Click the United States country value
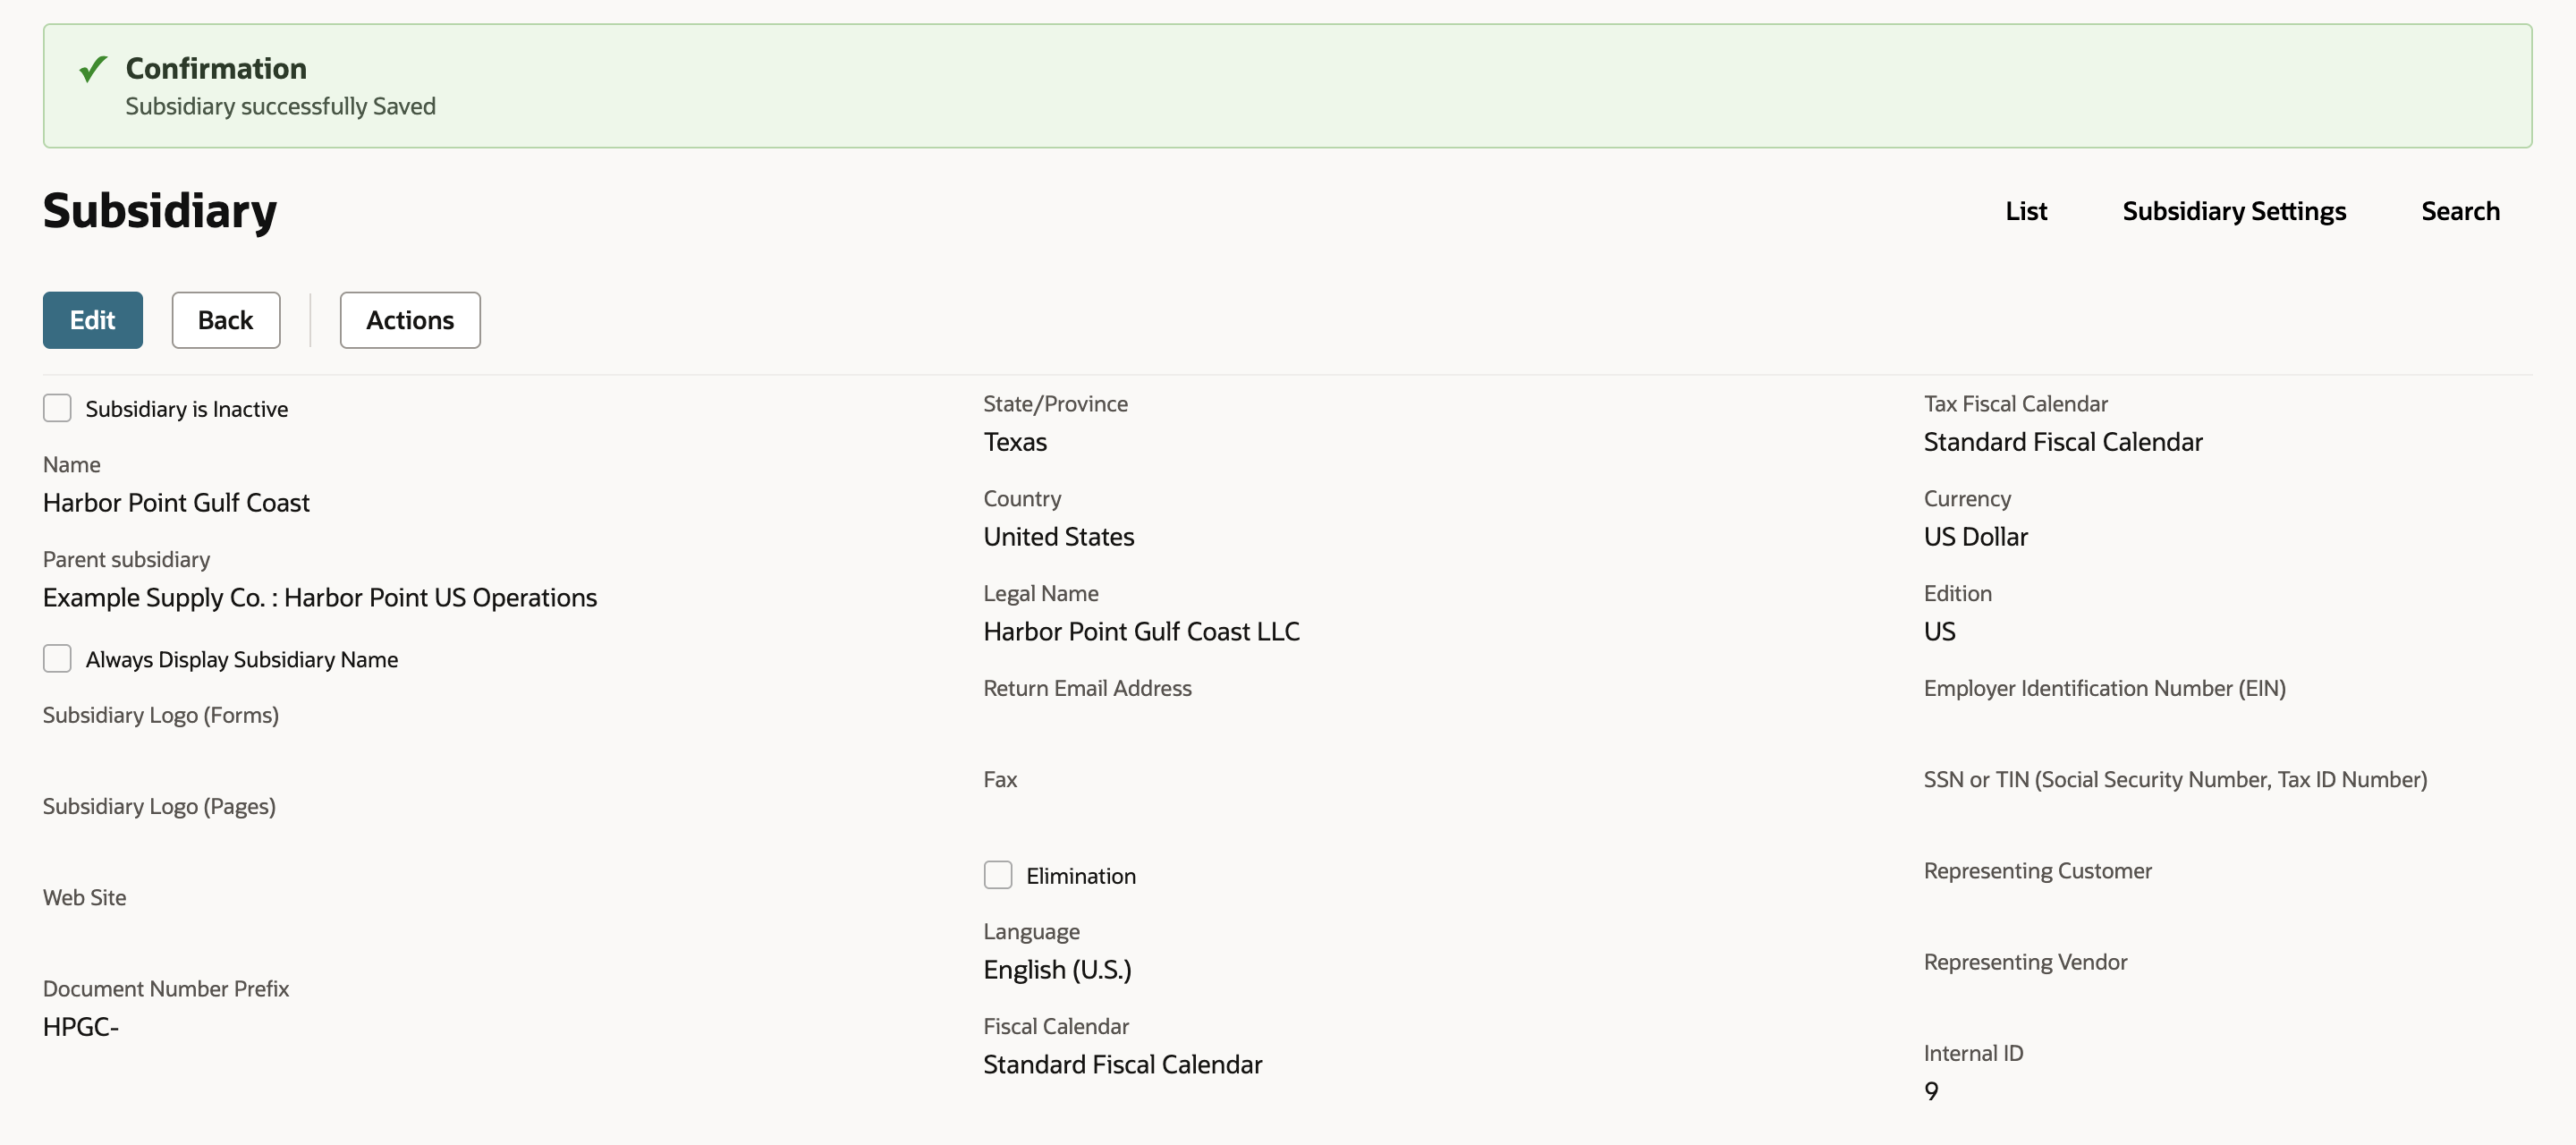The width and height of the screenshot is (2576, 1145). click(1059, 537)
